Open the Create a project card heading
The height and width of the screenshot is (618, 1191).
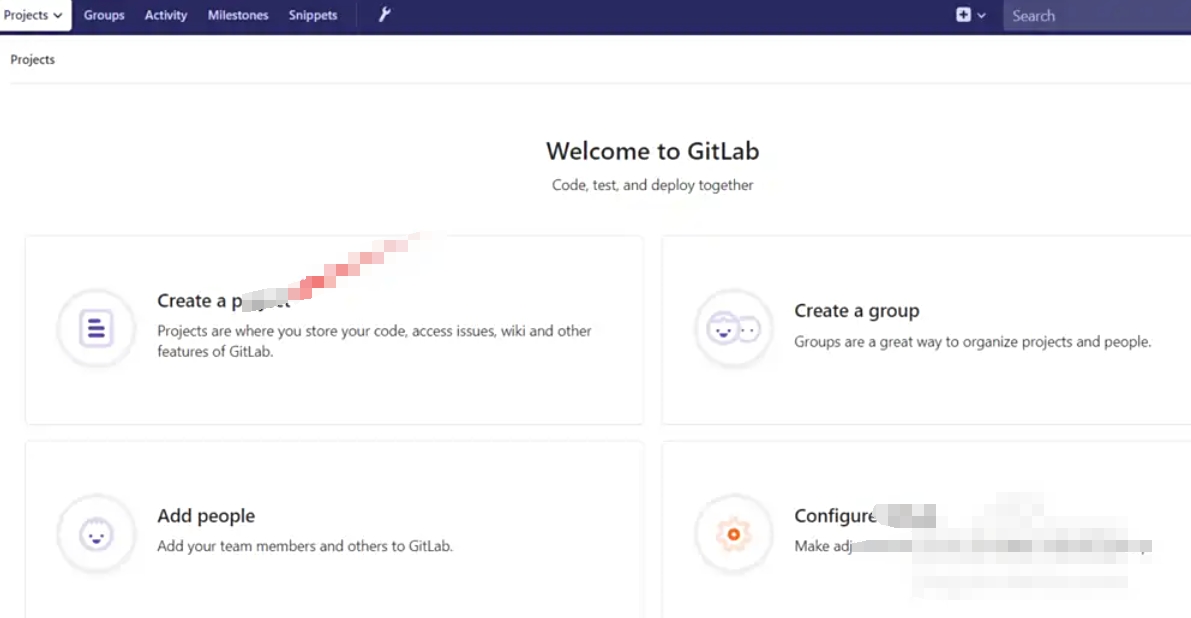click(x=223, y=301)
